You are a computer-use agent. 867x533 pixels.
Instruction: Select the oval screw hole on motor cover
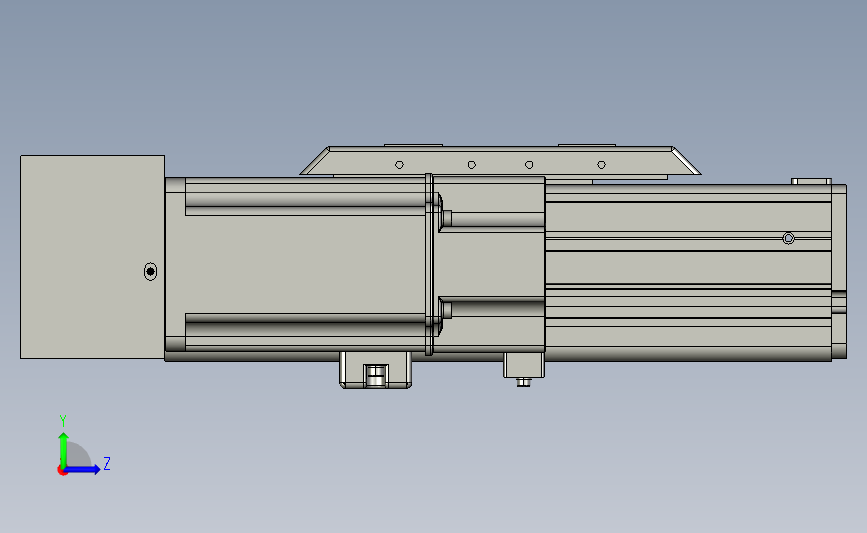(x=150, y=271)
